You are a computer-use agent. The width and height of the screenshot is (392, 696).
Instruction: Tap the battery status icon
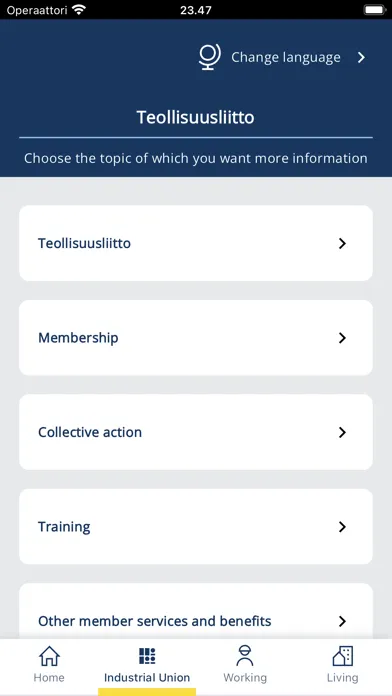[x=375, y=10]
